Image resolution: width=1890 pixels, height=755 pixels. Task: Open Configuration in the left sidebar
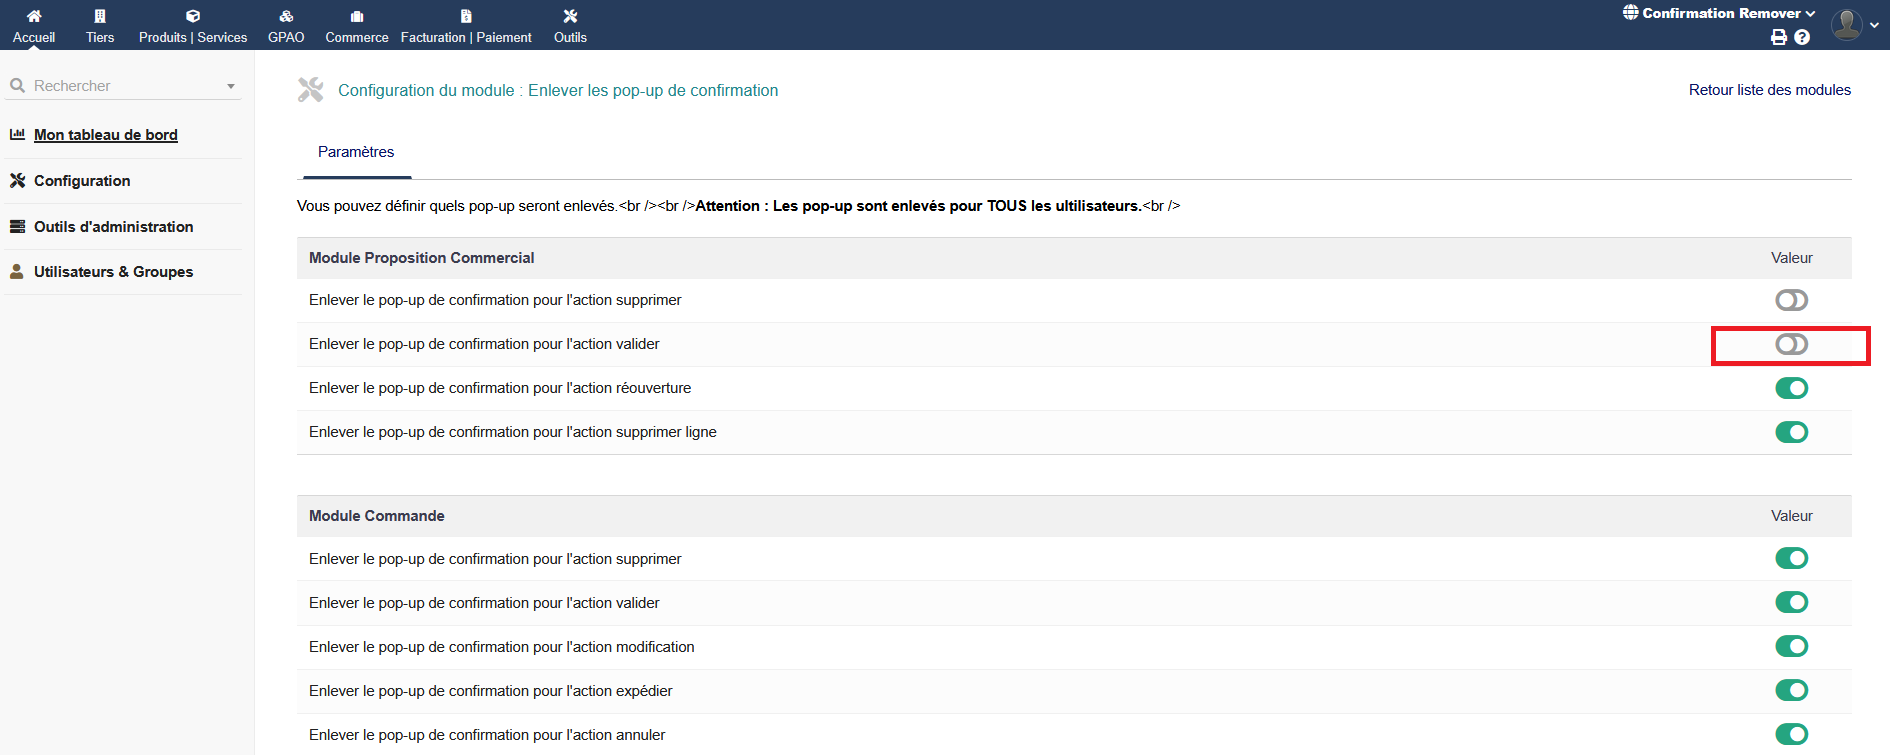82,181
